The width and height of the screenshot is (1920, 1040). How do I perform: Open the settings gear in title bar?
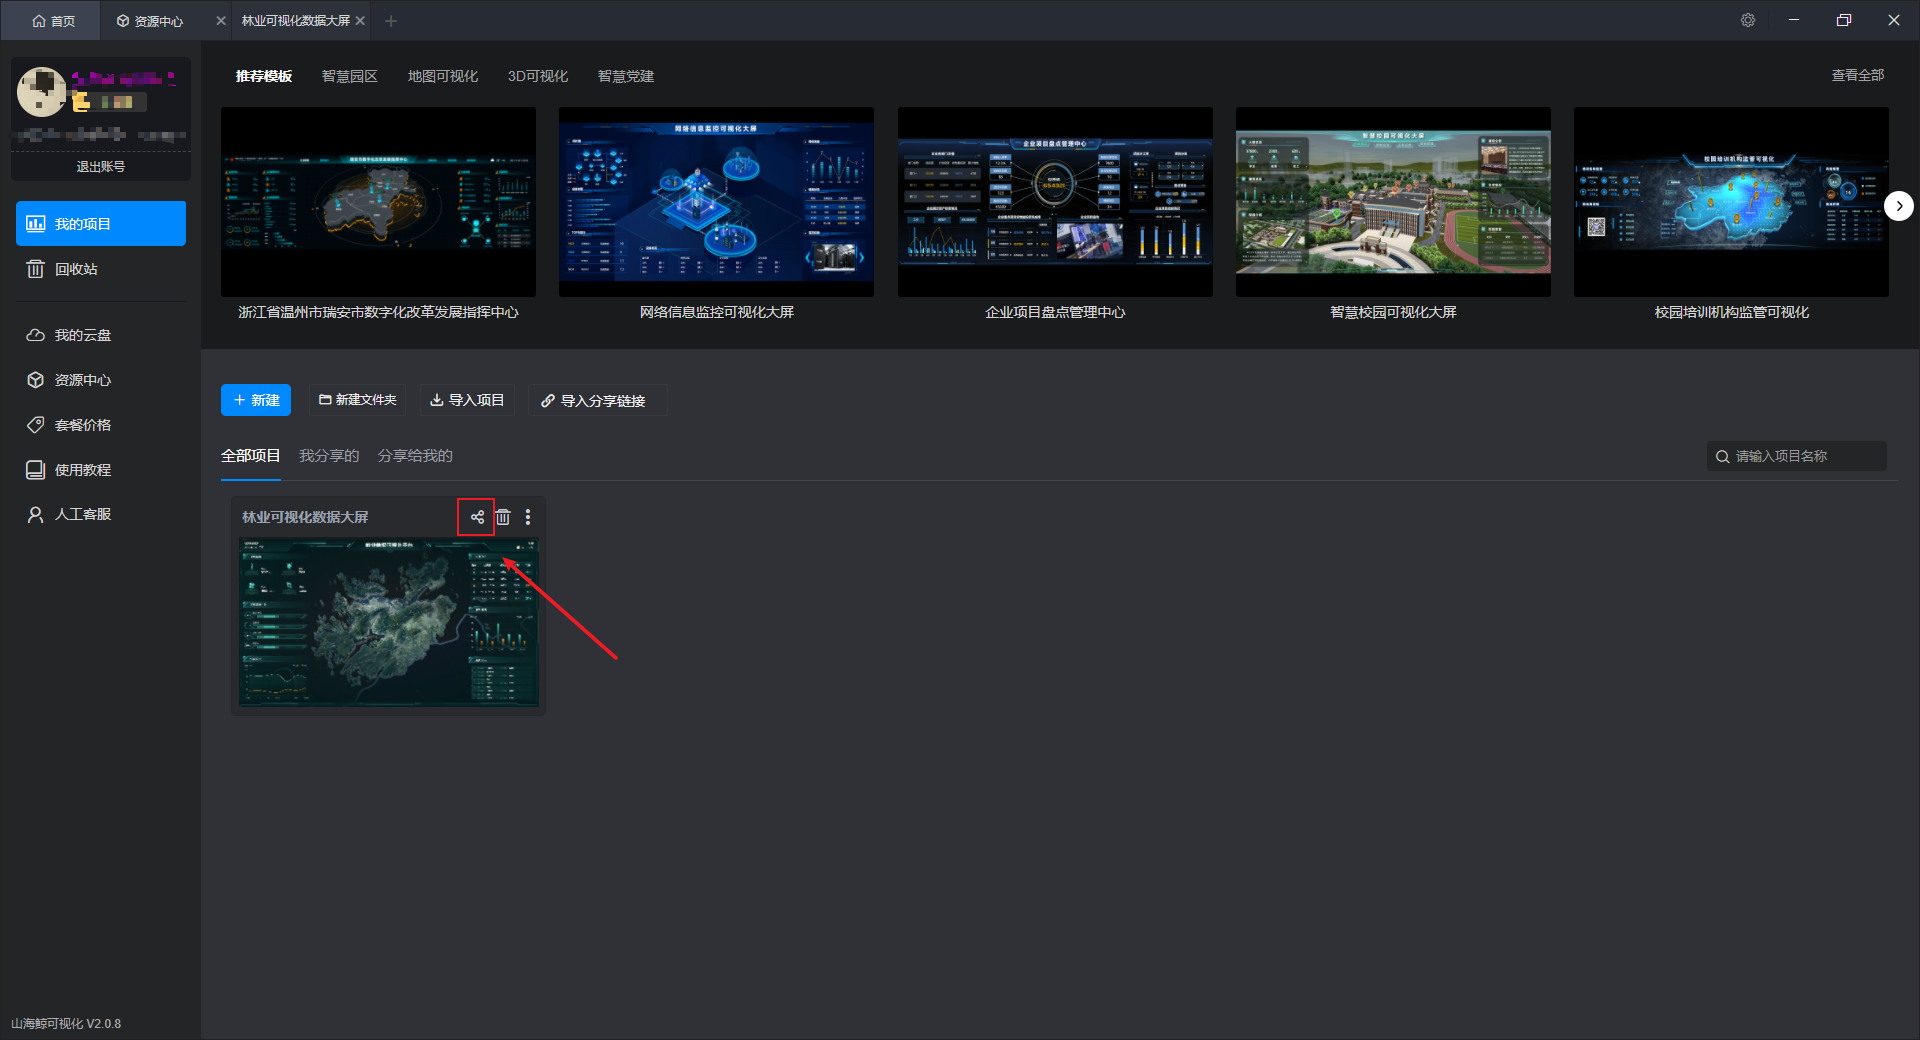pos(1748,20)
